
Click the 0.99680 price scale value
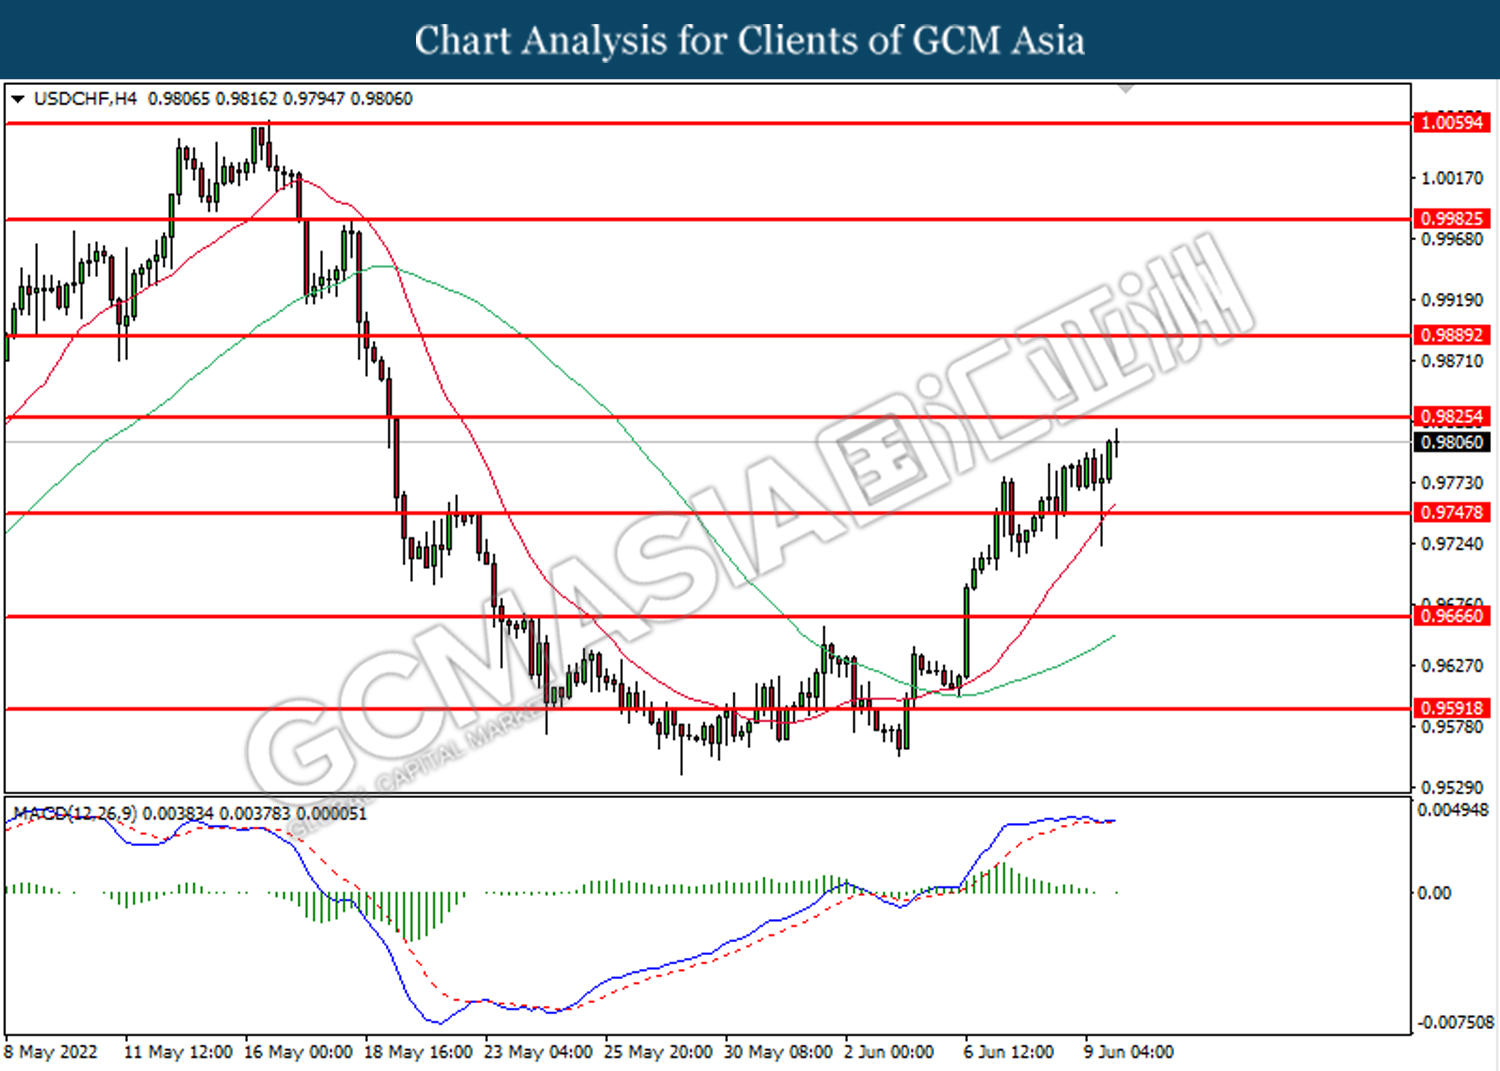[1453, 239]
